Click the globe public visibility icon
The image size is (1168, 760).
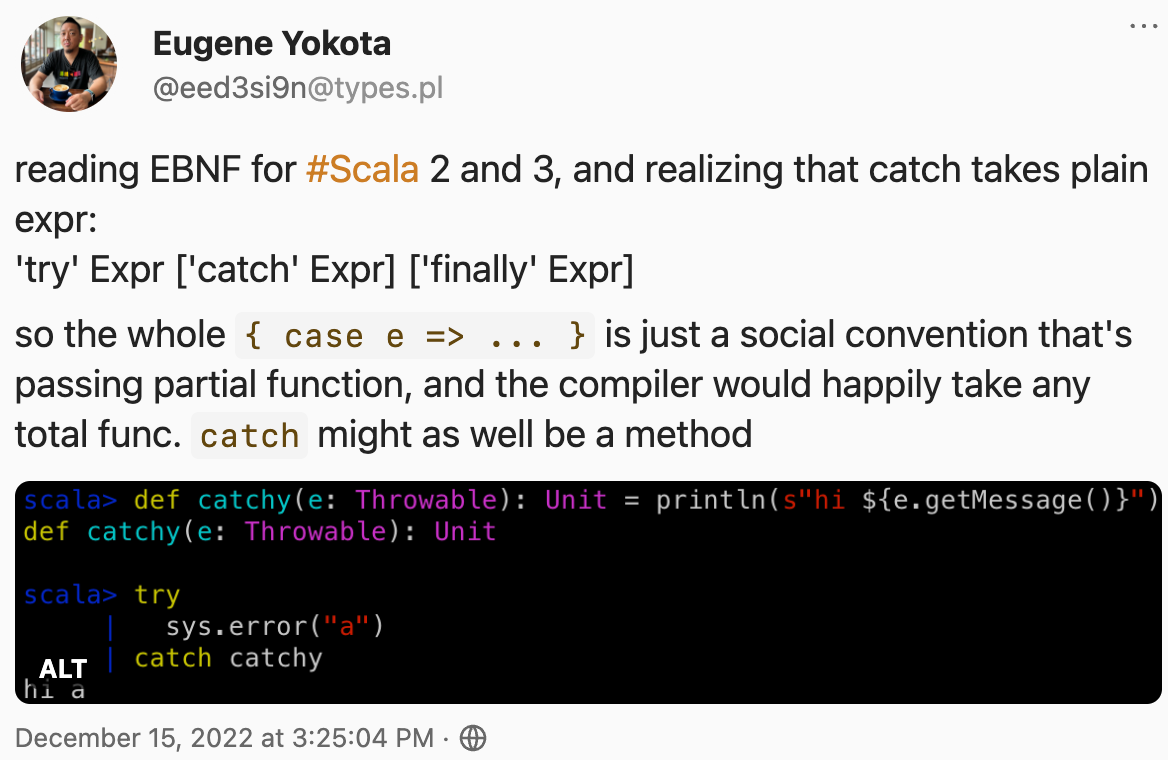[473, 738]
